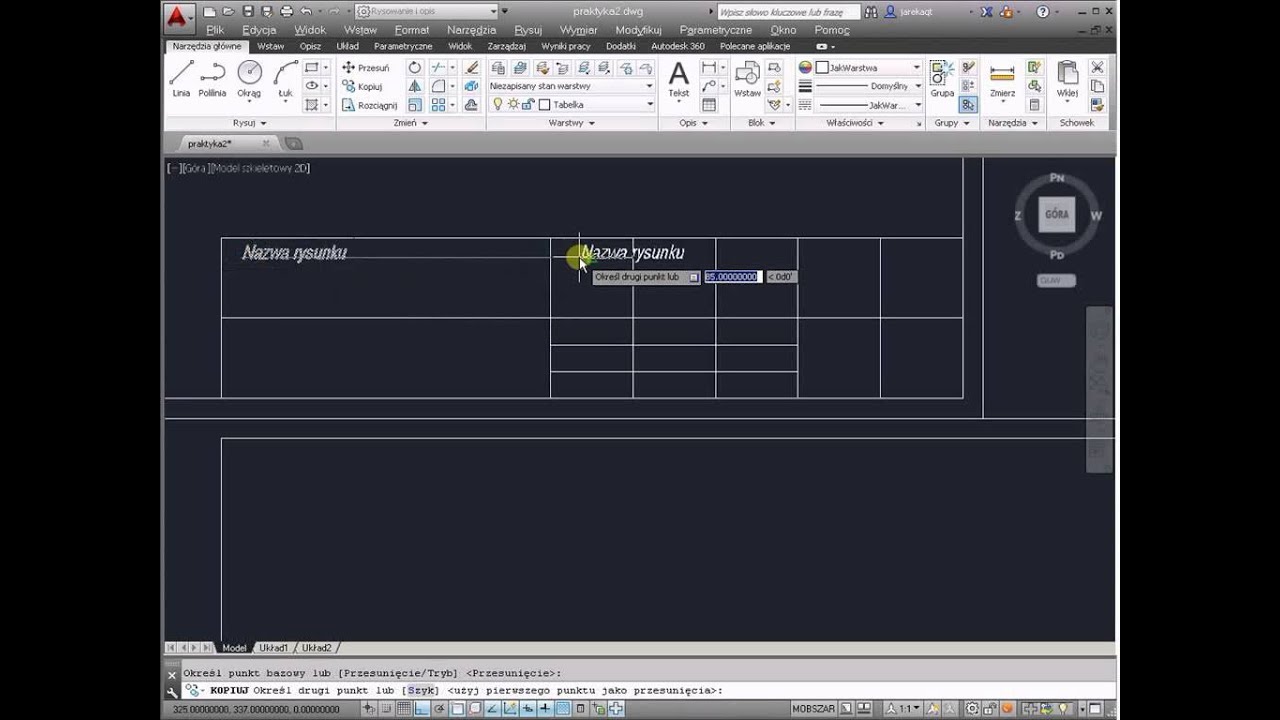
Task: Toggle the Tabelka layer freeze sun icon
Action: (x=513, y=104)
